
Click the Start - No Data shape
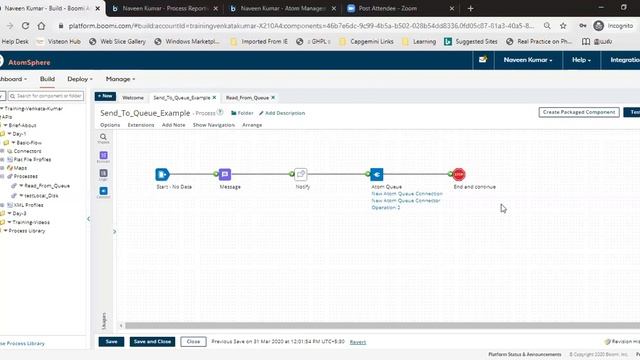[162, 174]
